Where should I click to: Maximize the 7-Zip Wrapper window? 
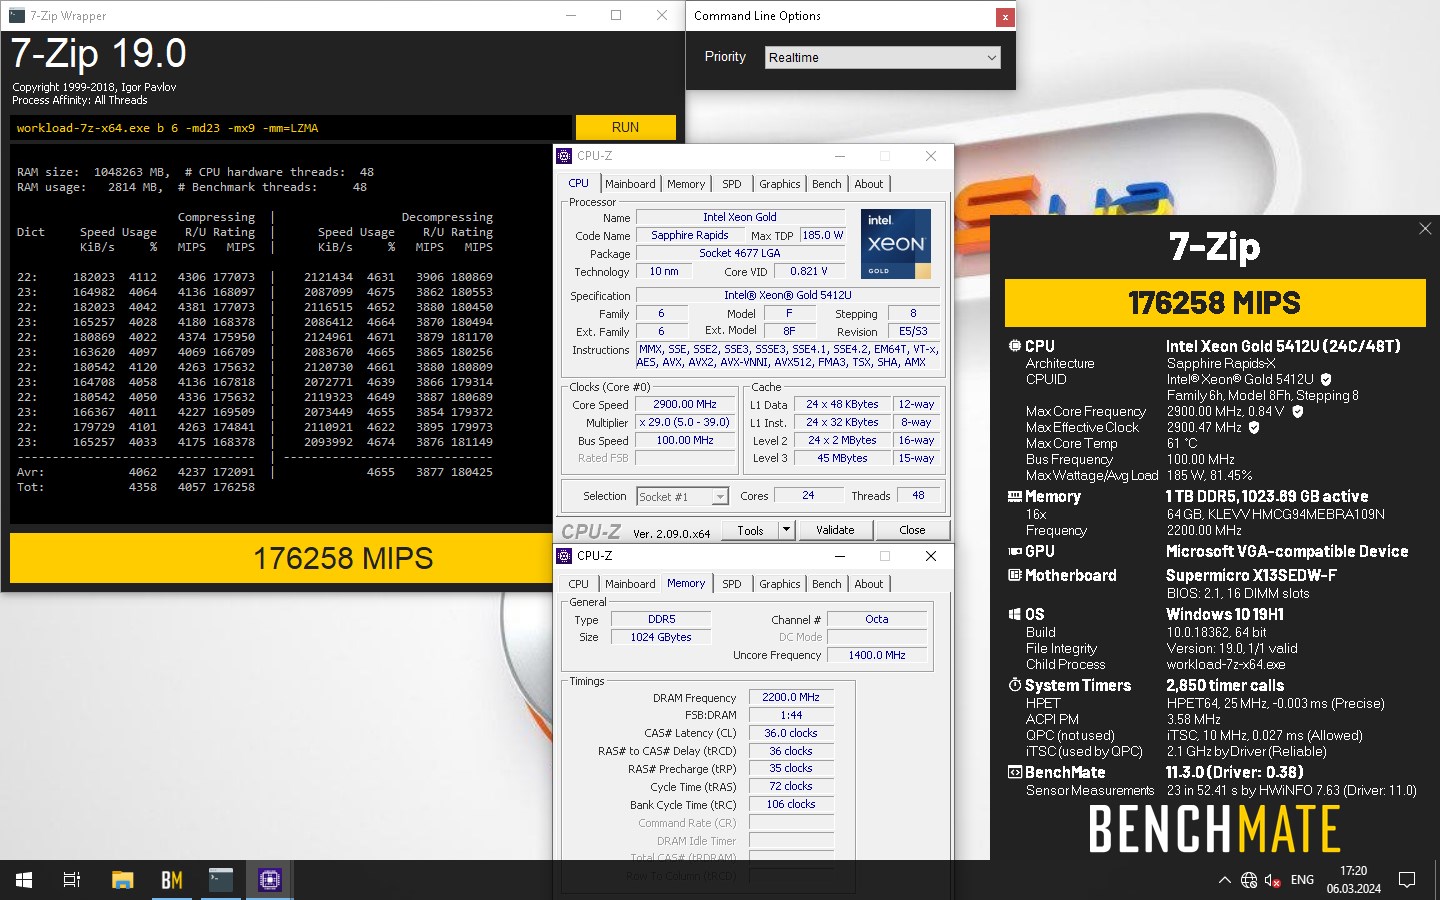pyautogui.click(x=616, y=15)
